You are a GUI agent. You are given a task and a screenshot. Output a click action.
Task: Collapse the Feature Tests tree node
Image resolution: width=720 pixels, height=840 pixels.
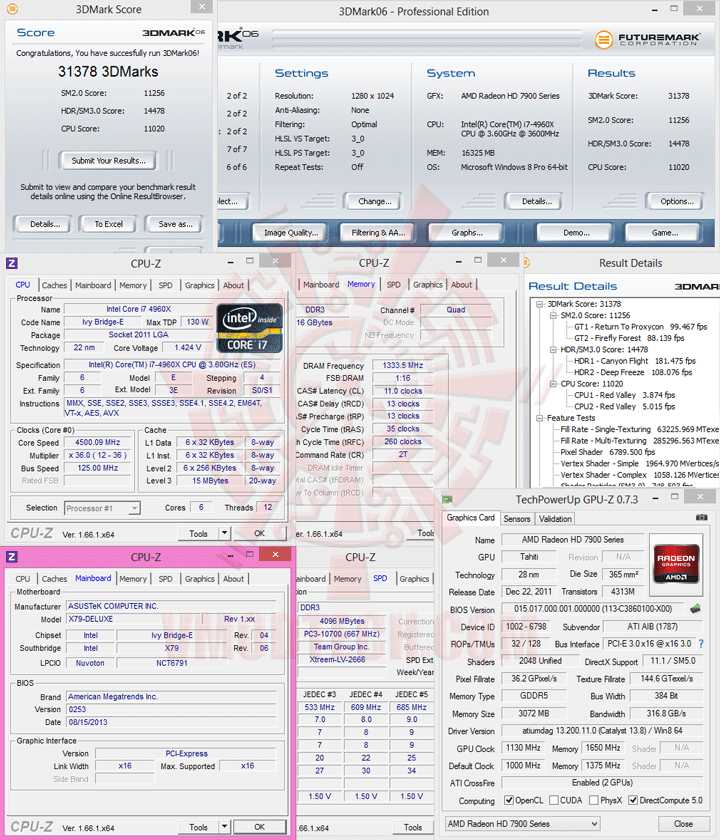pos(540,418)
